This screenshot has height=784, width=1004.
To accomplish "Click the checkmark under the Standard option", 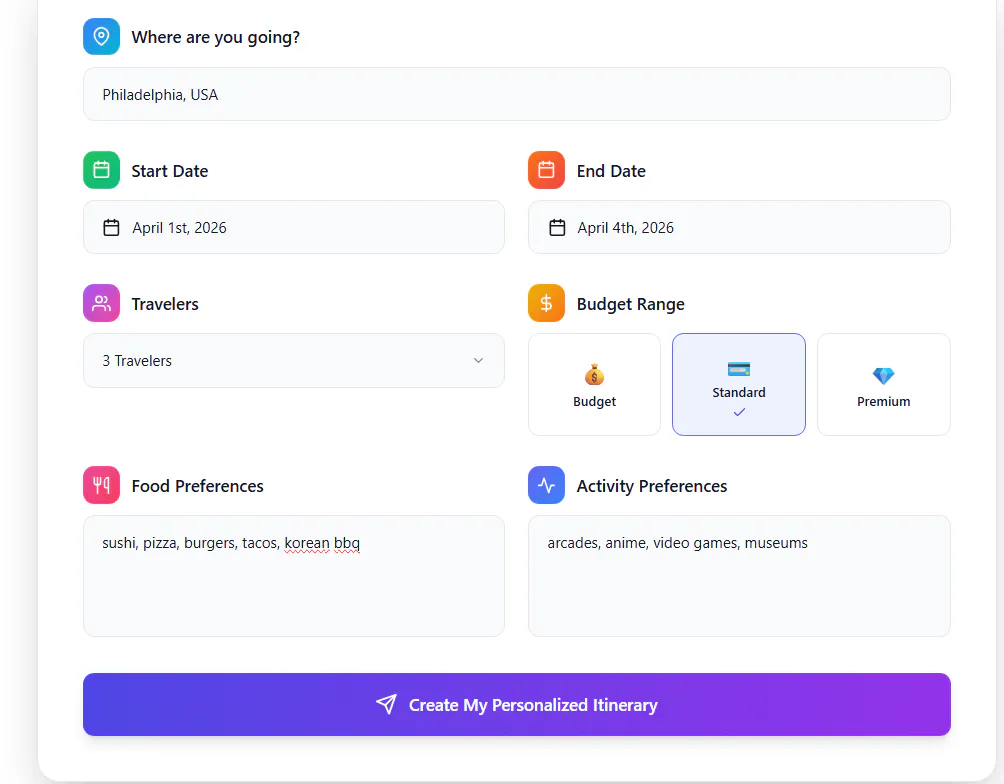I will pyautogui.click(x=739, y=412).
